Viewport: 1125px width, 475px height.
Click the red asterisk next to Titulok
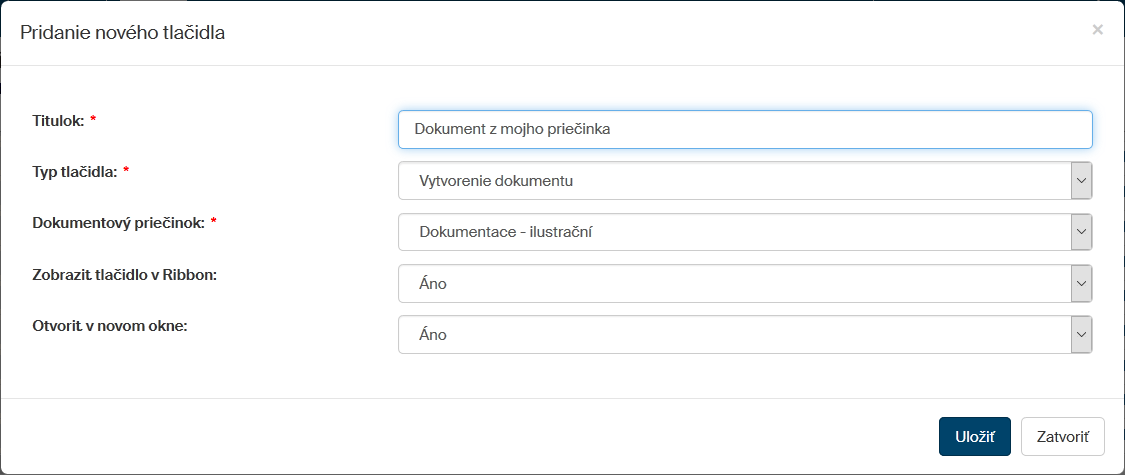coord(93,120)
